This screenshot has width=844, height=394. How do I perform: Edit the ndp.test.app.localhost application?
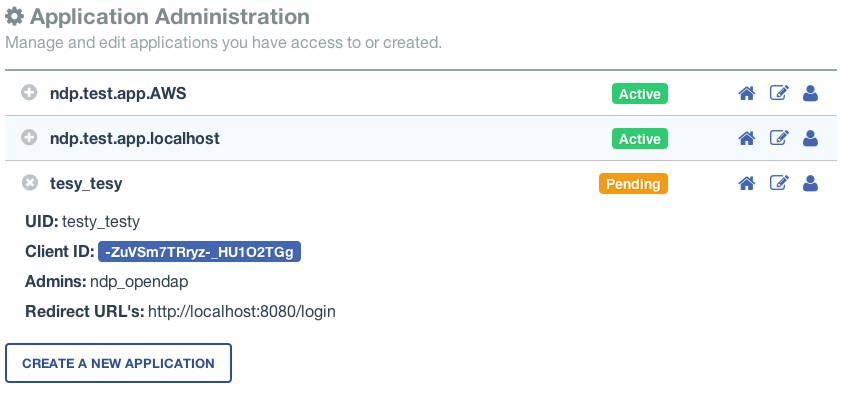tap(779, 138)
